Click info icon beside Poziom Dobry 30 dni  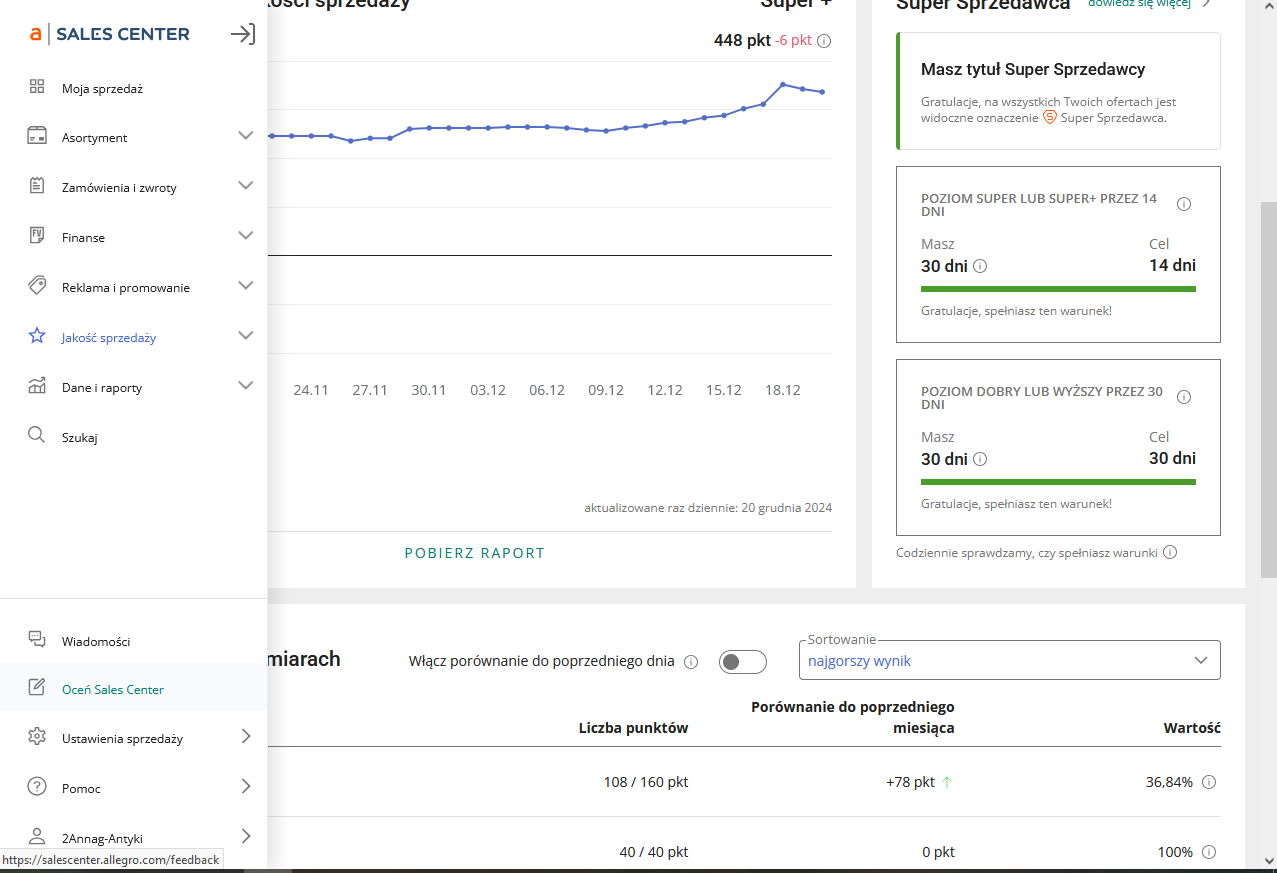(1184, 397)
